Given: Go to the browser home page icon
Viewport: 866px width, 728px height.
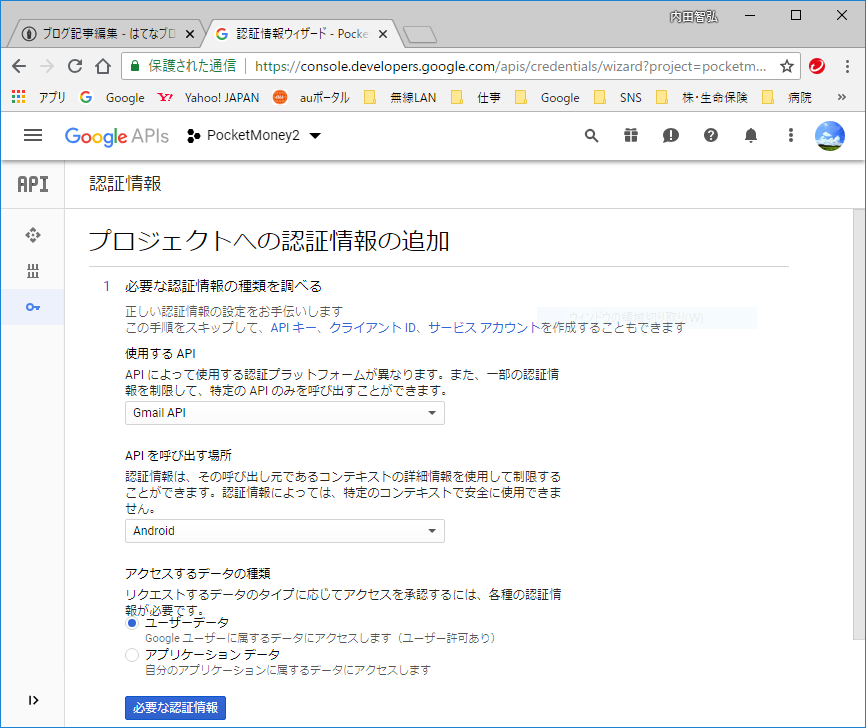Looking at the screenshot, I should click(103, 66).
